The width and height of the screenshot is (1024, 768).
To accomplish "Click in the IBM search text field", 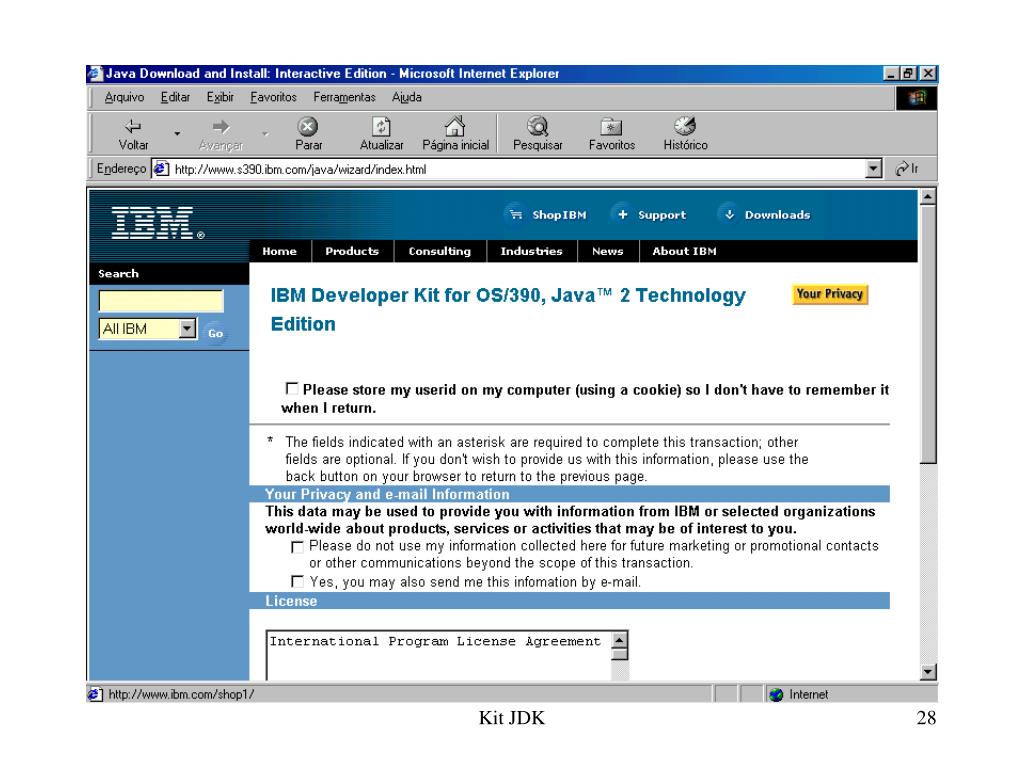I will click(x=161, y=301).
